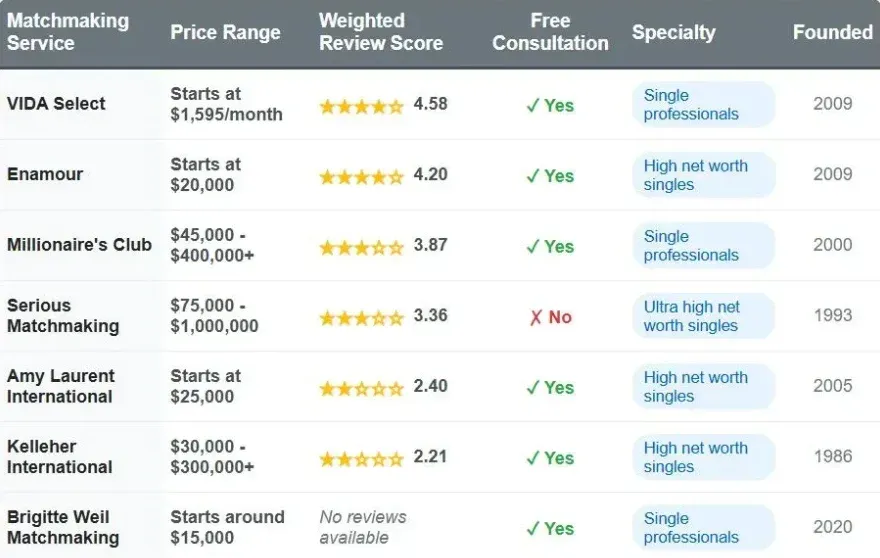Click Enamour's 4.20 star rating icons

tap(361, 177)
